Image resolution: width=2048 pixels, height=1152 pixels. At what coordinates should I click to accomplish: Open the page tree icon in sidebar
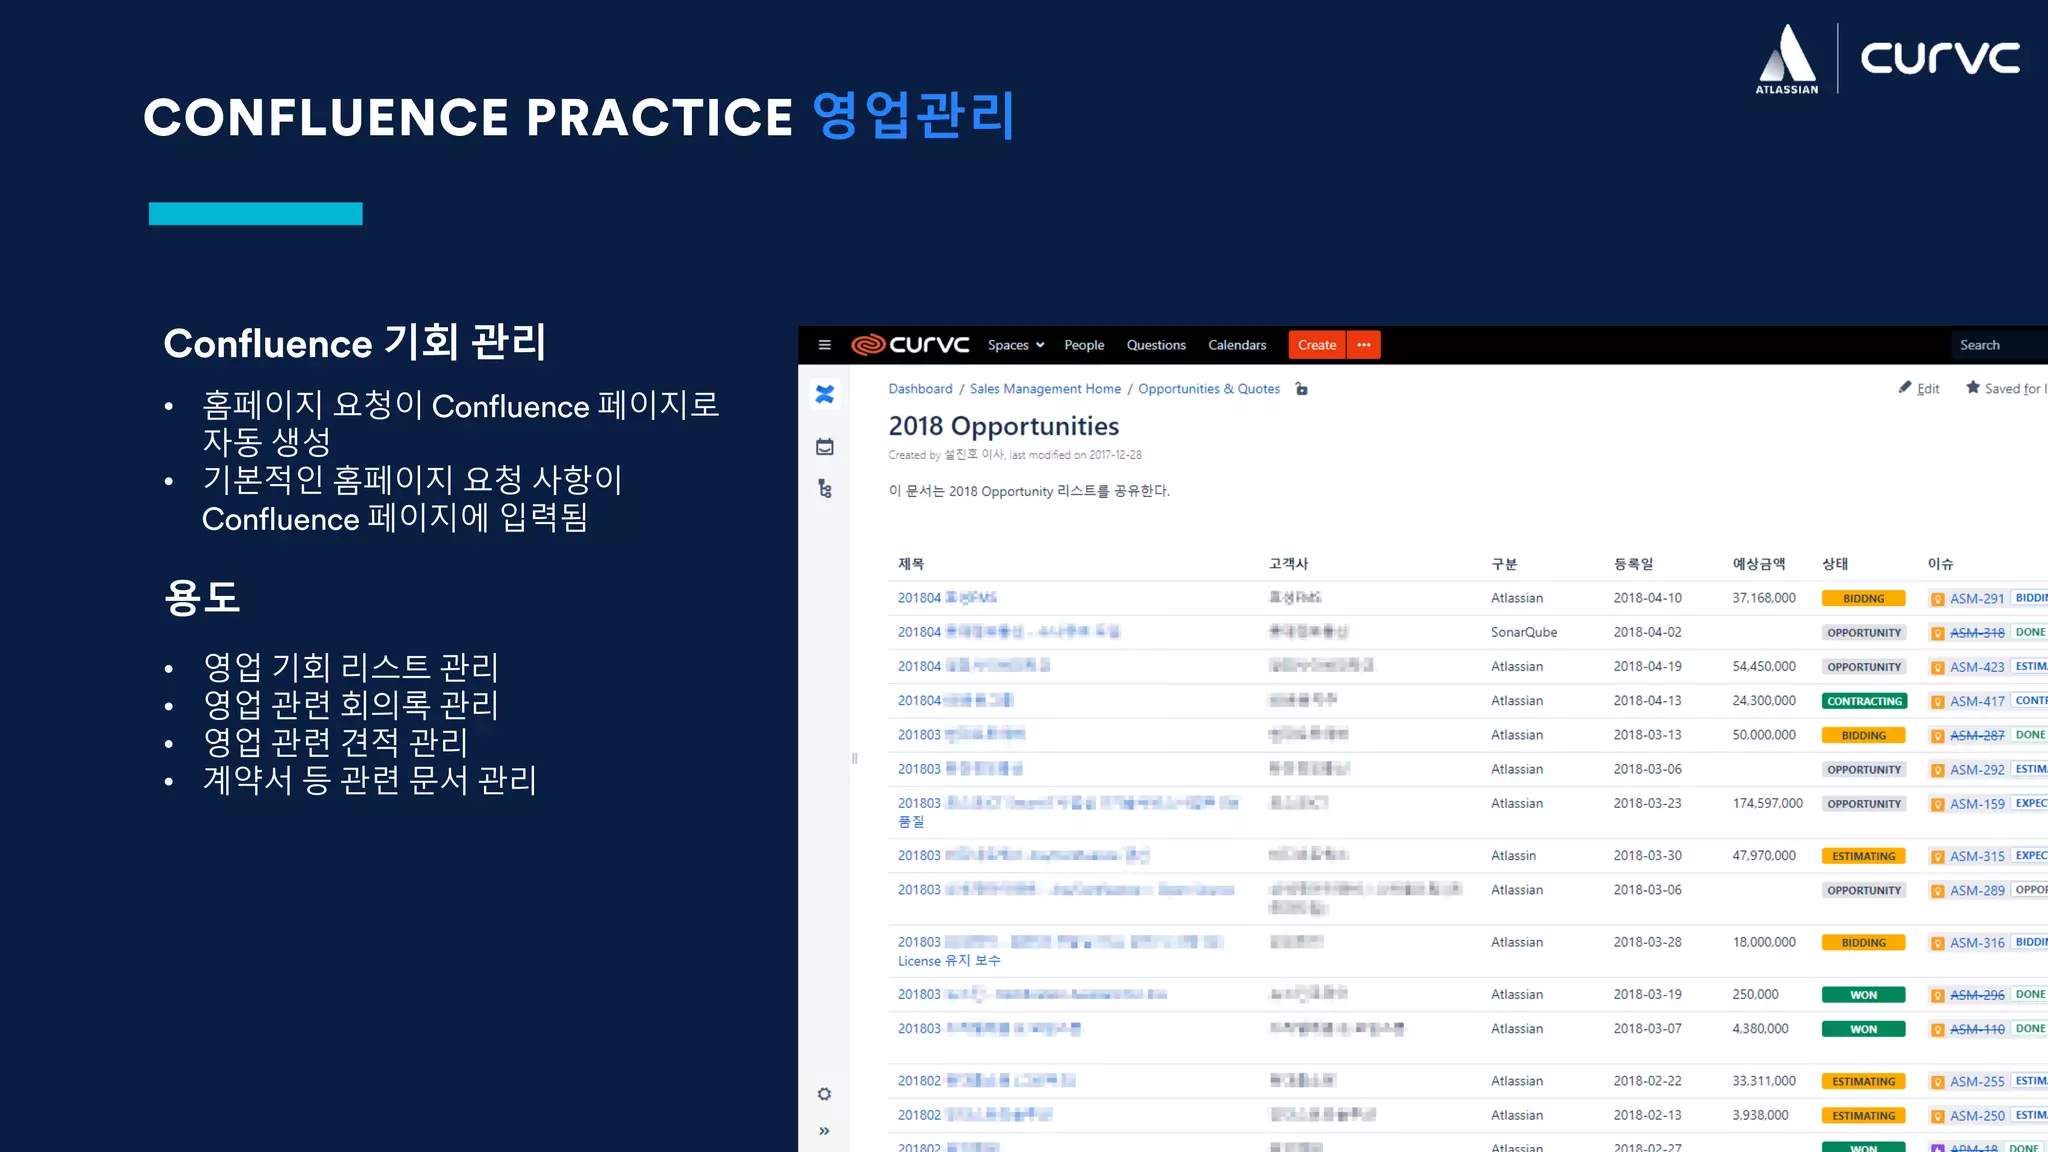click(825, 489)
